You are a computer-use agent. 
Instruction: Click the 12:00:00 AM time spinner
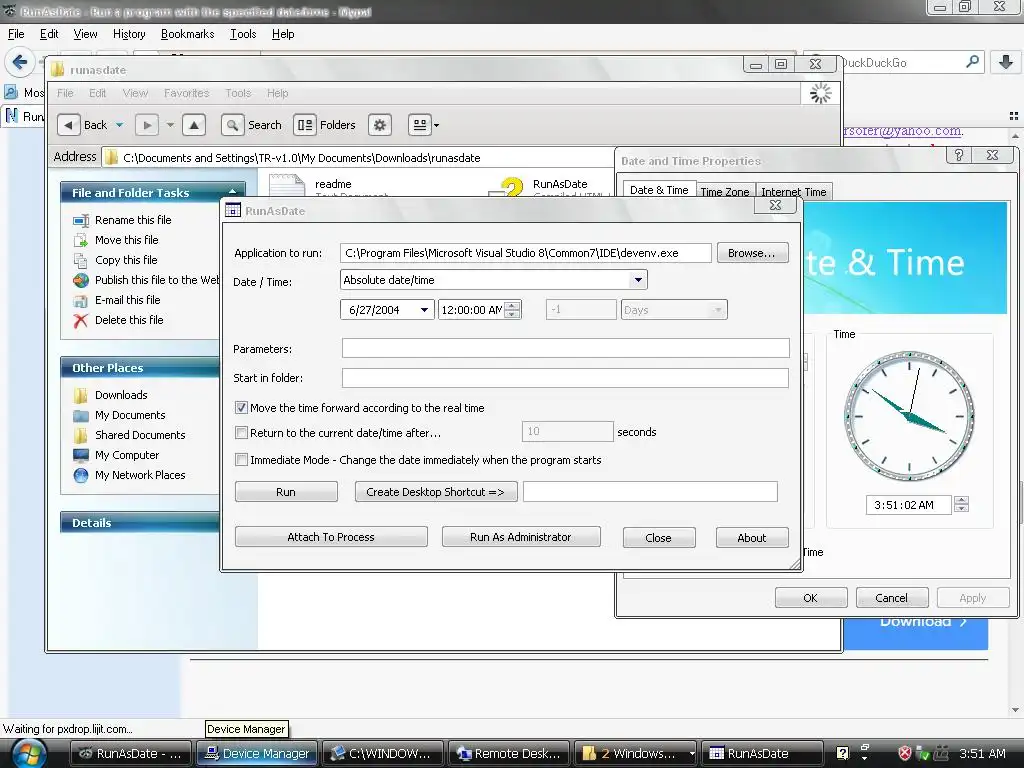tap(513, 310)
